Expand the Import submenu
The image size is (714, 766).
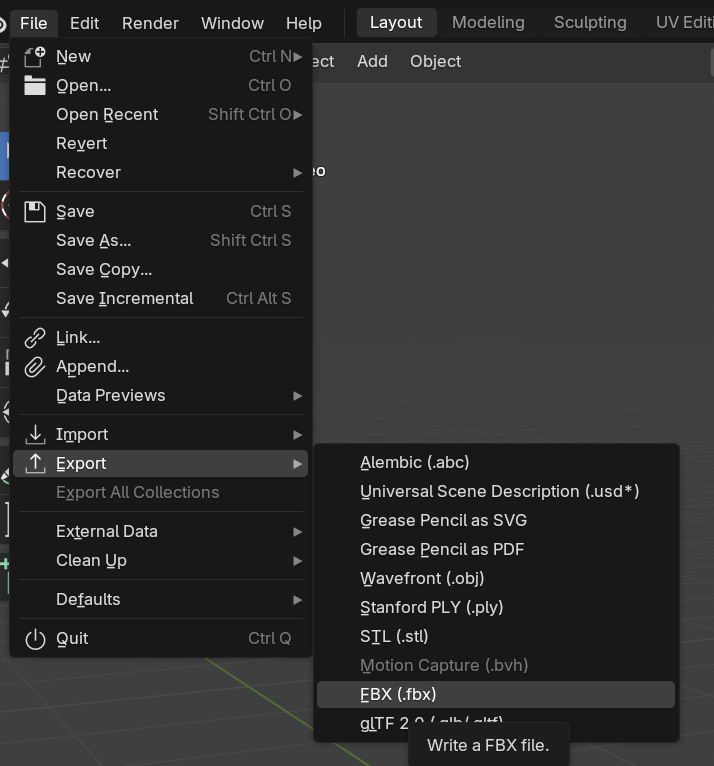[161, 434]
